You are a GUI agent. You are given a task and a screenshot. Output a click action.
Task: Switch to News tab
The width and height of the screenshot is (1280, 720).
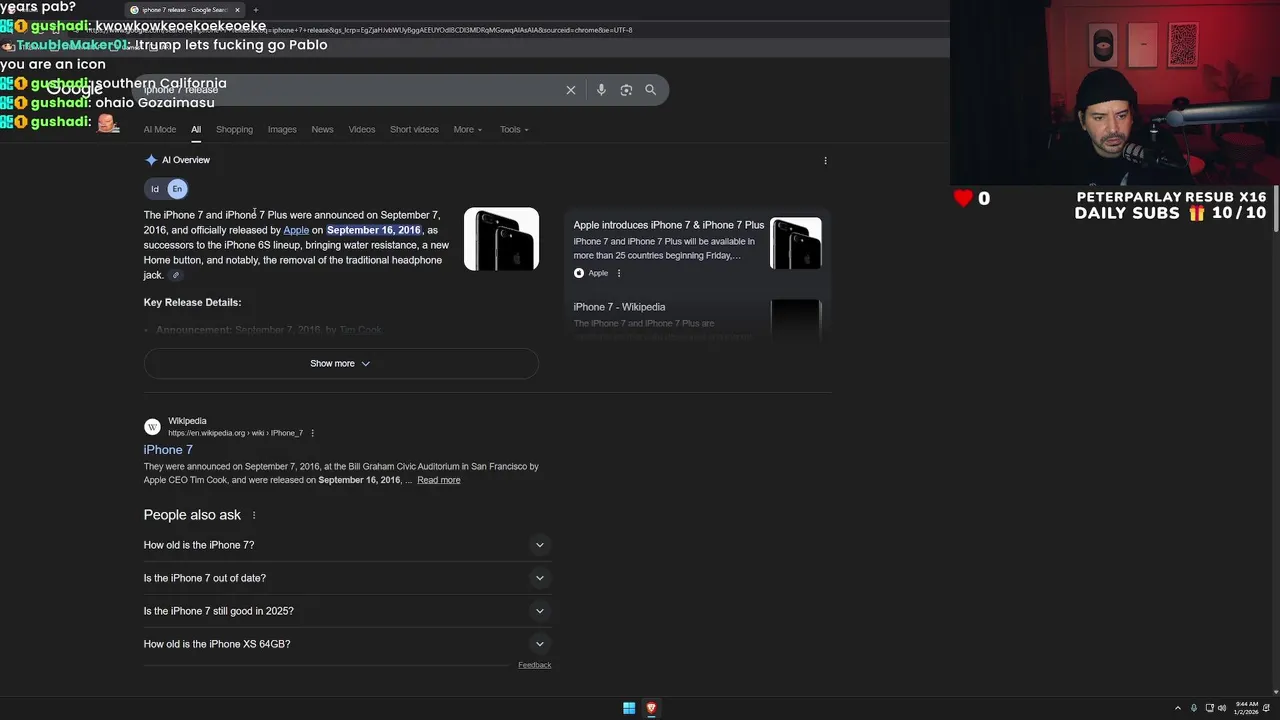pyautogui.click(x=322, y=129)
